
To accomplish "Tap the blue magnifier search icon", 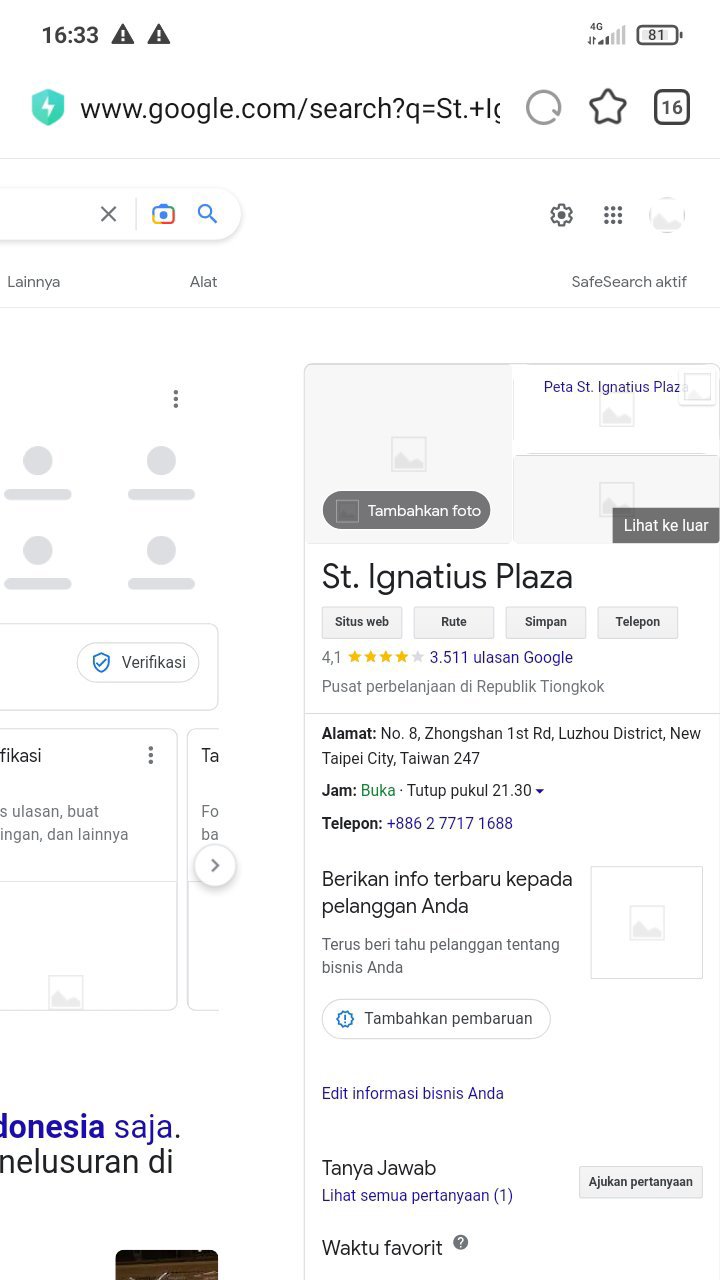I will pyautogui.click(x=207, y=214).
